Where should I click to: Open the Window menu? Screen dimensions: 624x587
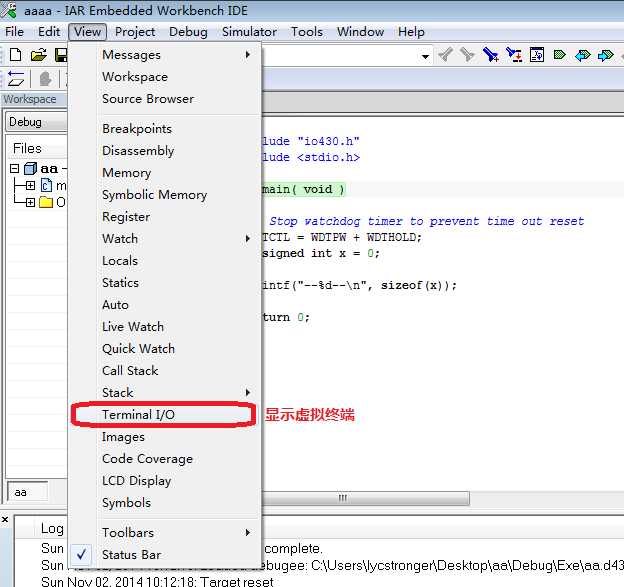pos(361,31)
